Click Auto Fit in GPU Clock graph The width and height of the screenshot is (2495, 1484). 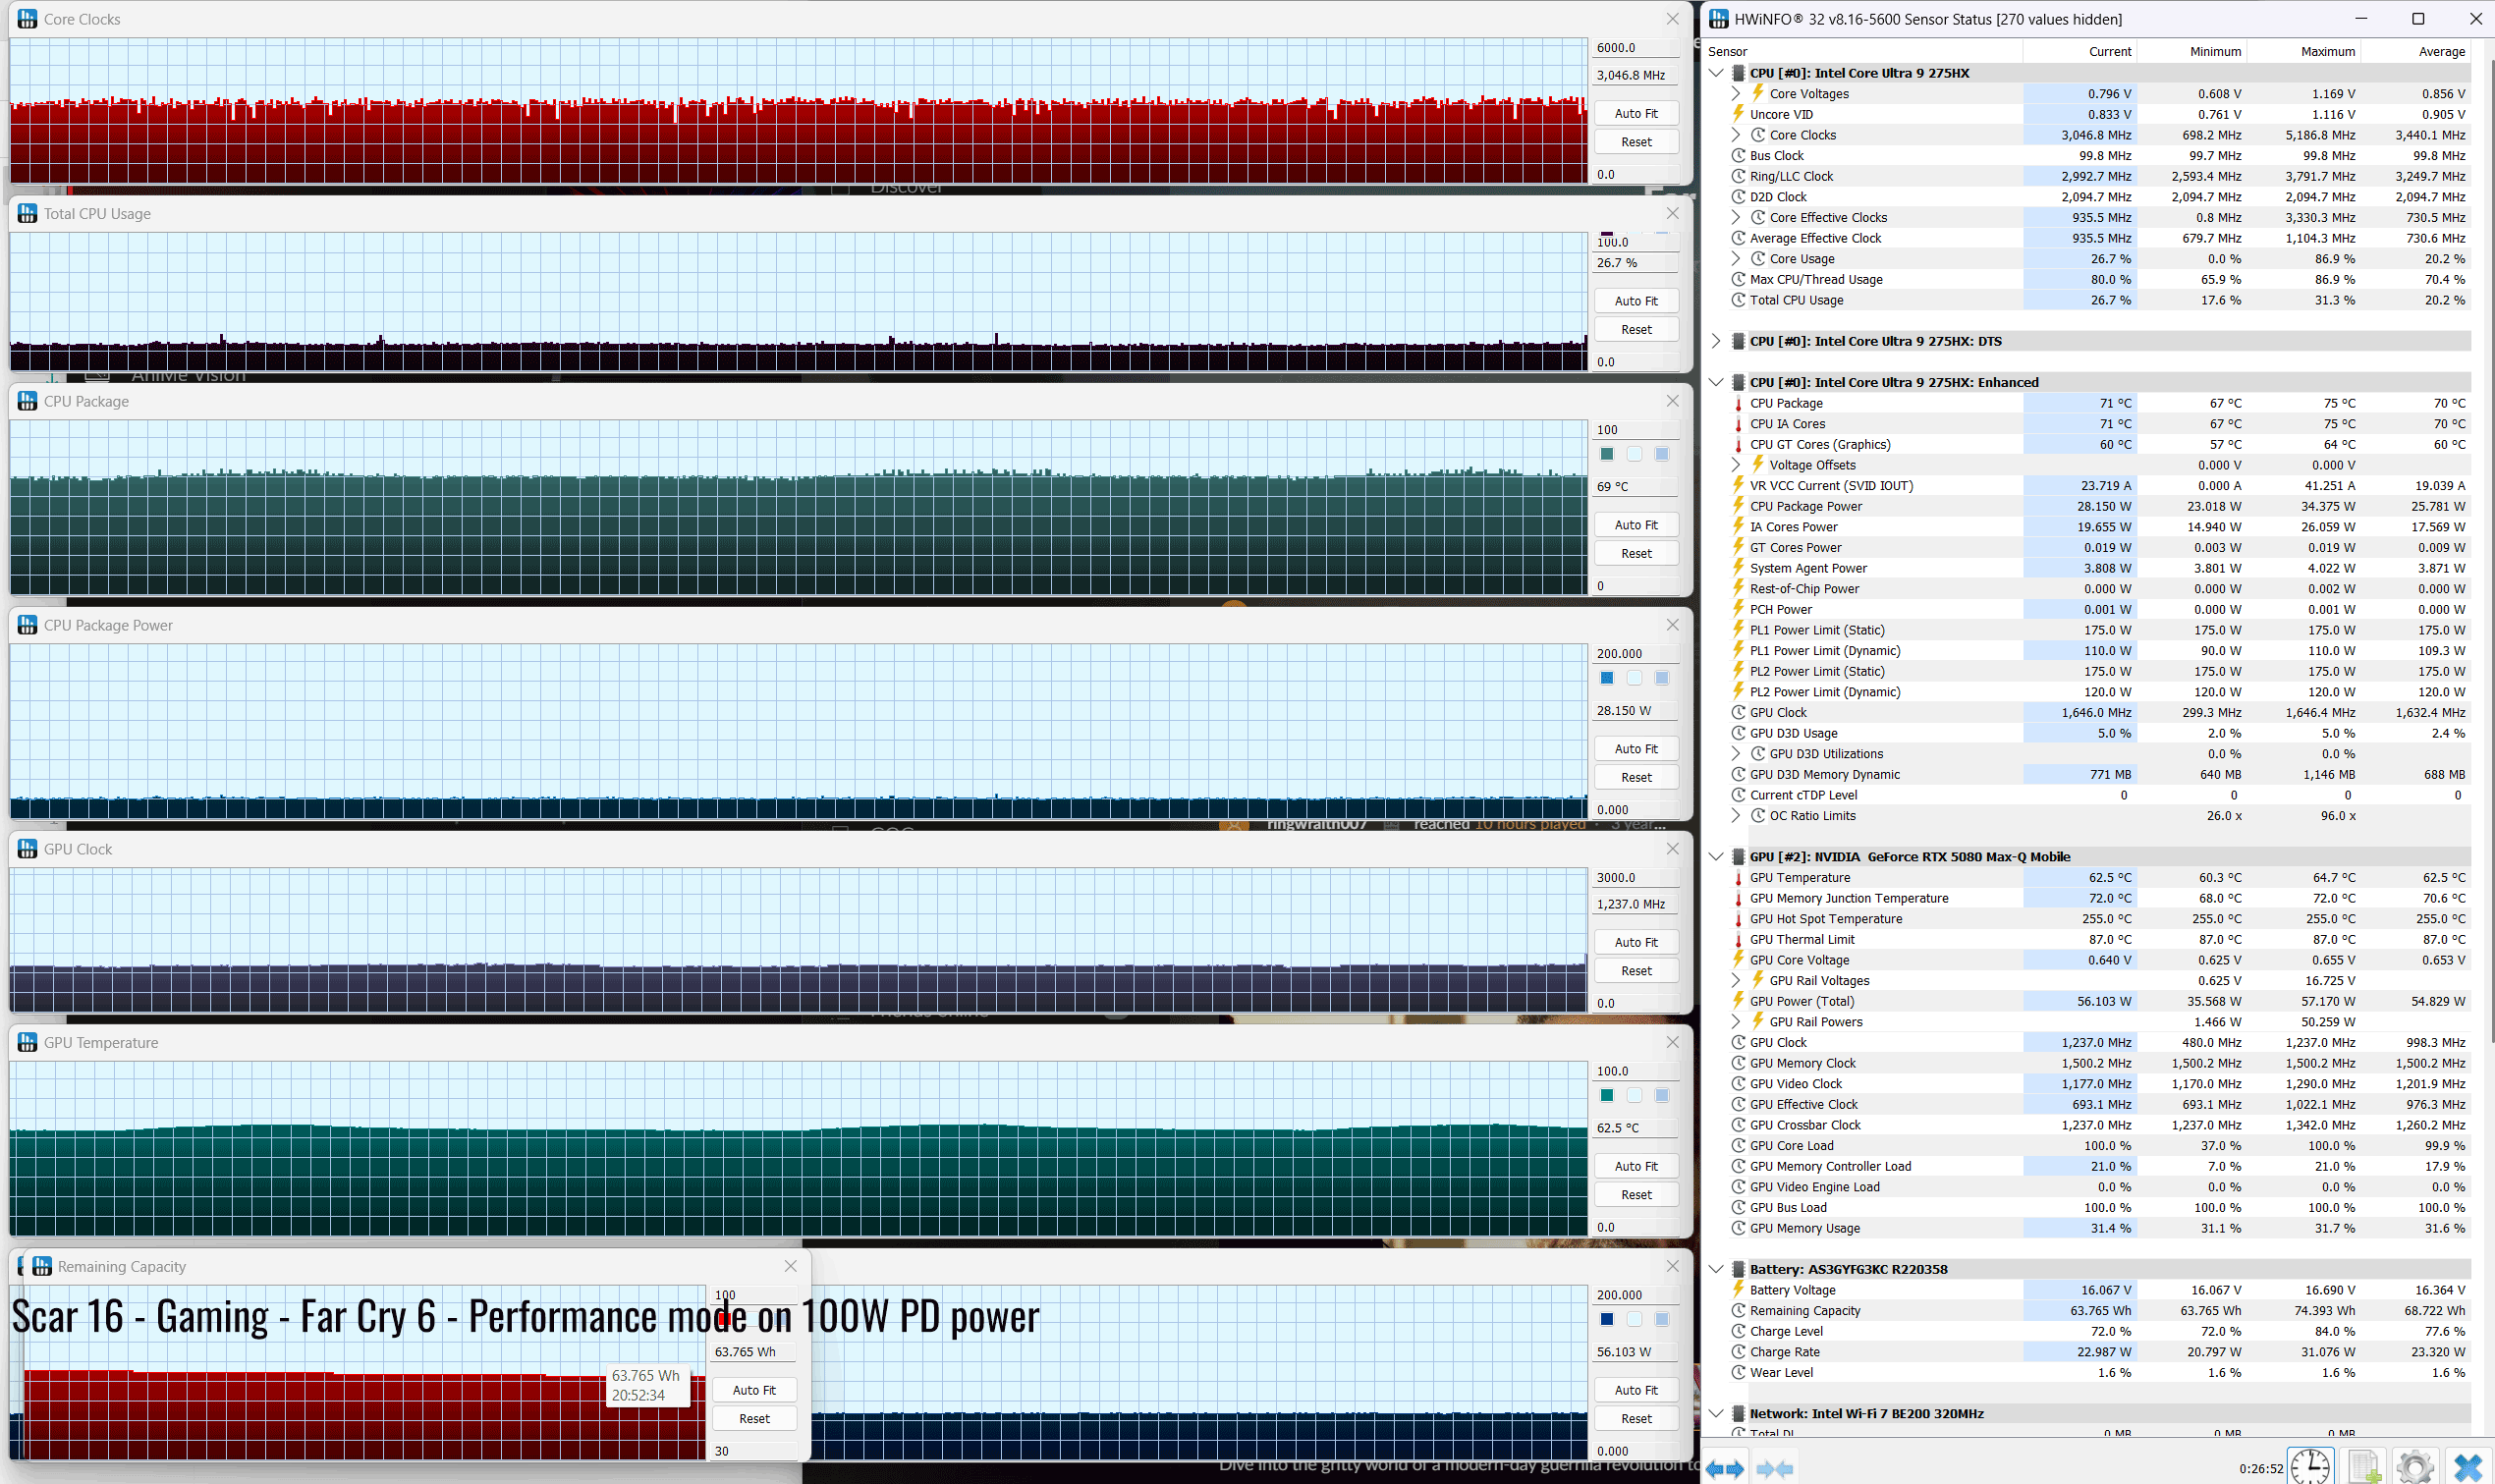1636,943
